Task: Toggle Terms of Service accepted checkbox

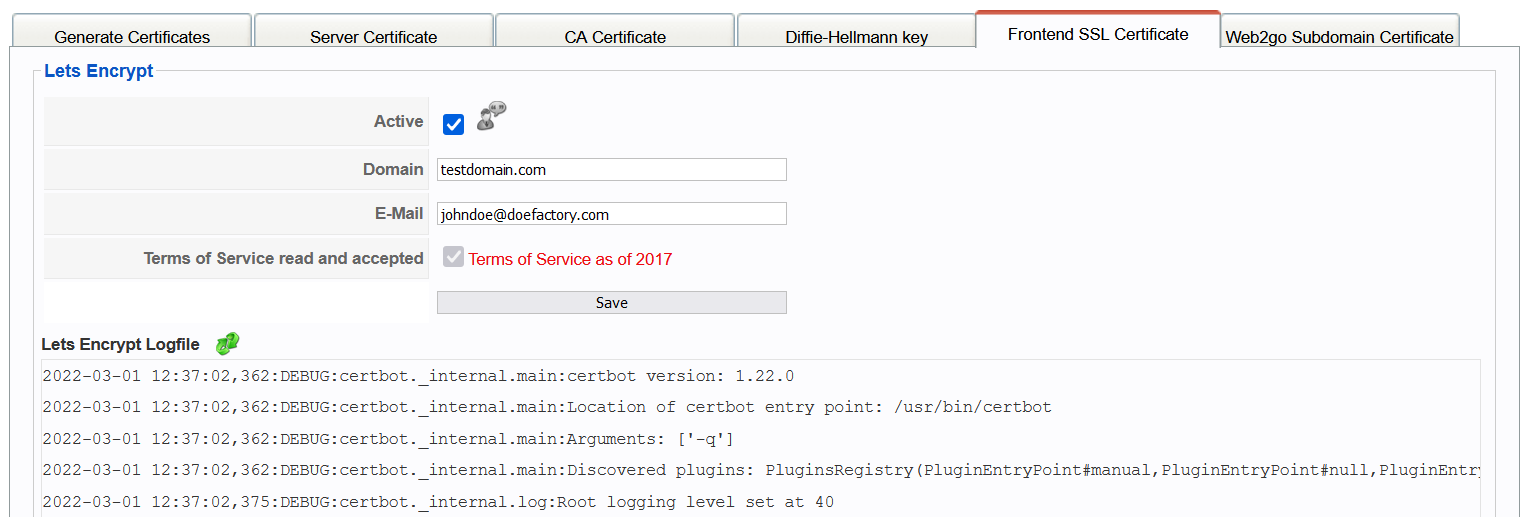Action: pos(454,257)
